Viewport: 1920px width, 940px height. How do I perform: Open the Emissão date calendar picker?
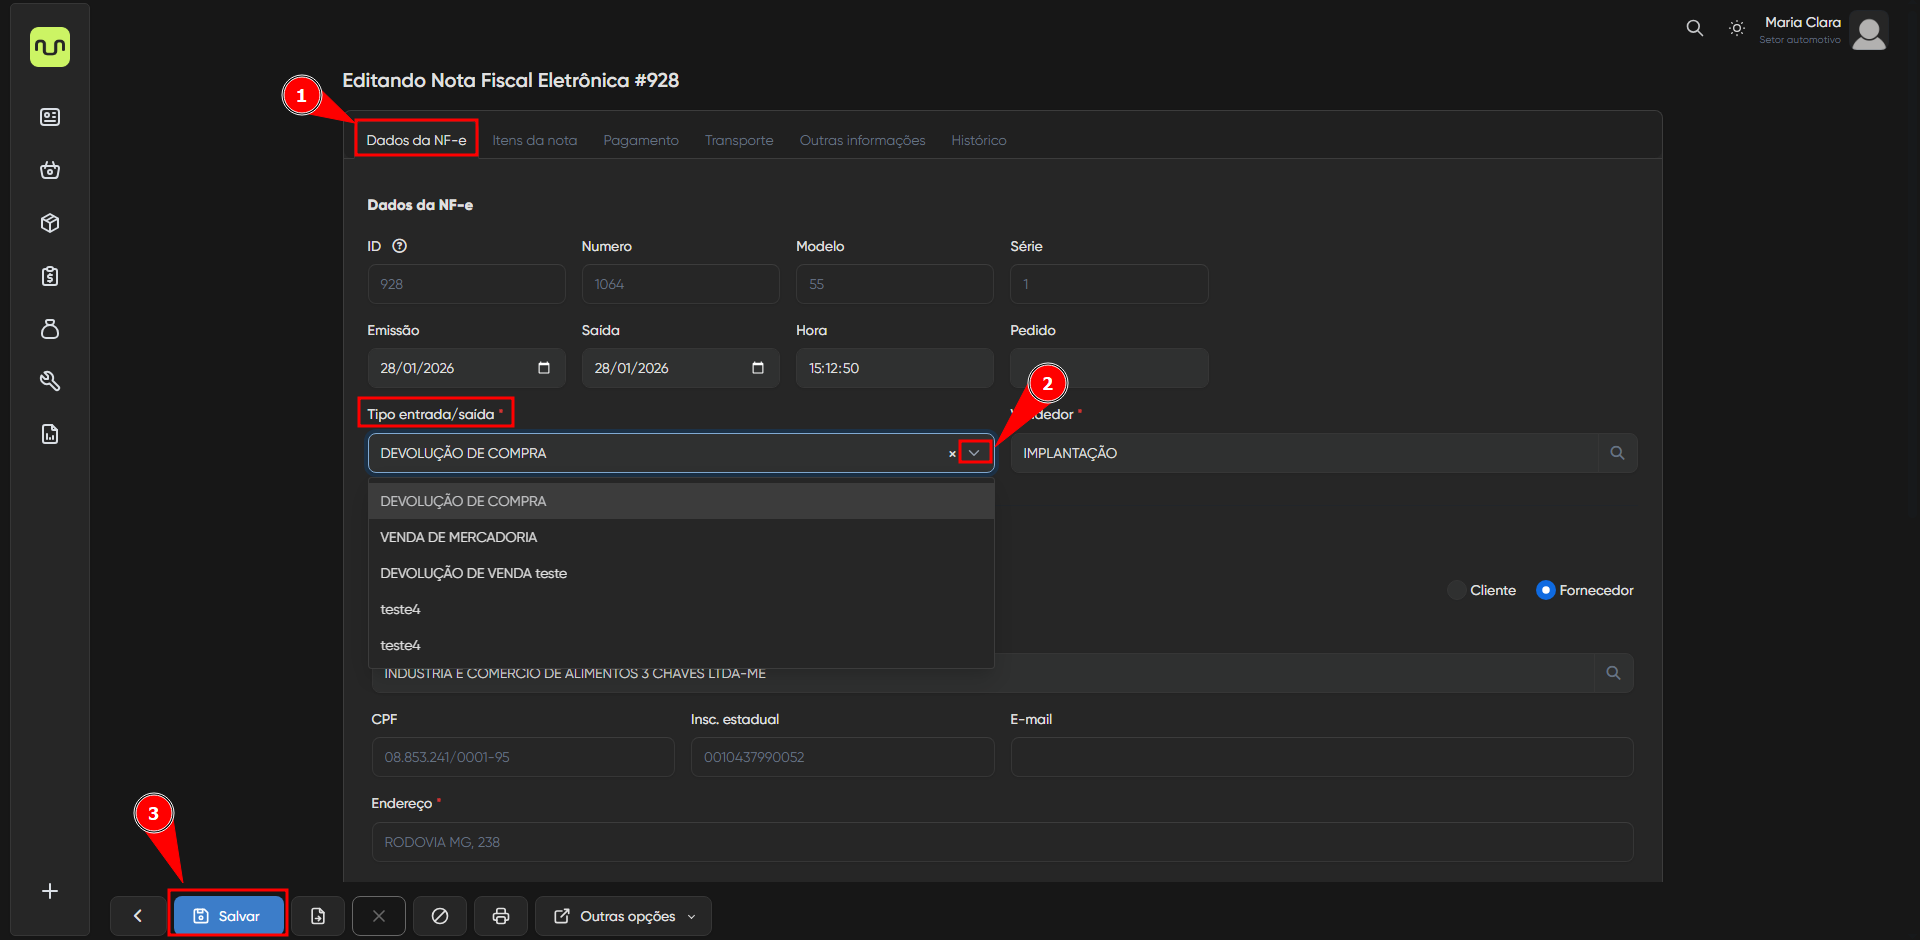tap(544, 368)
